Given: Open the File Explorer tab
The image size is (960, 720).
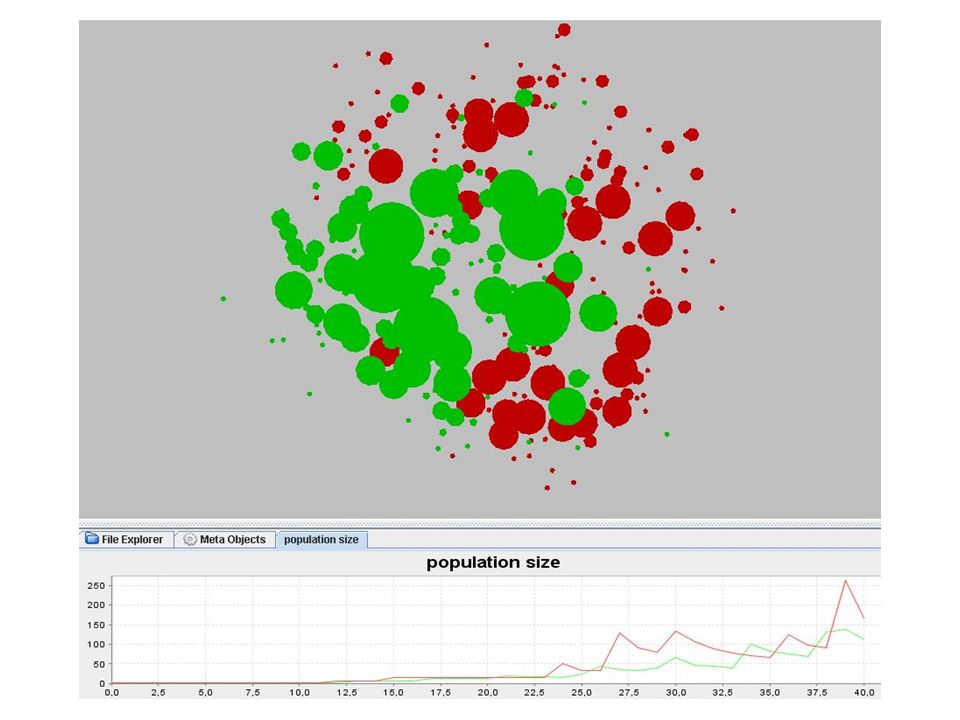Looking at the screenshot, I should pyautogui.click(x=126, y=539).
